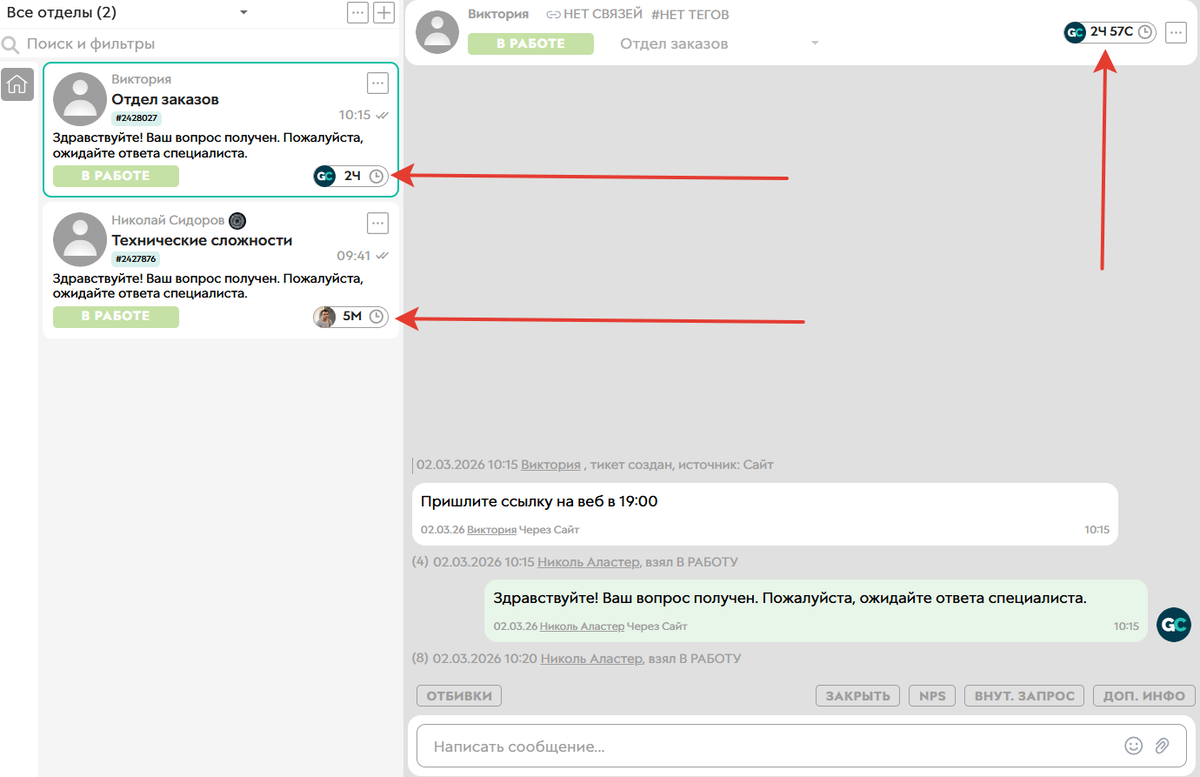This screenshot has width=1200, height=777.
Task: Click the 09:41 time on Николай Сидоров card
Action: point(354,255)
